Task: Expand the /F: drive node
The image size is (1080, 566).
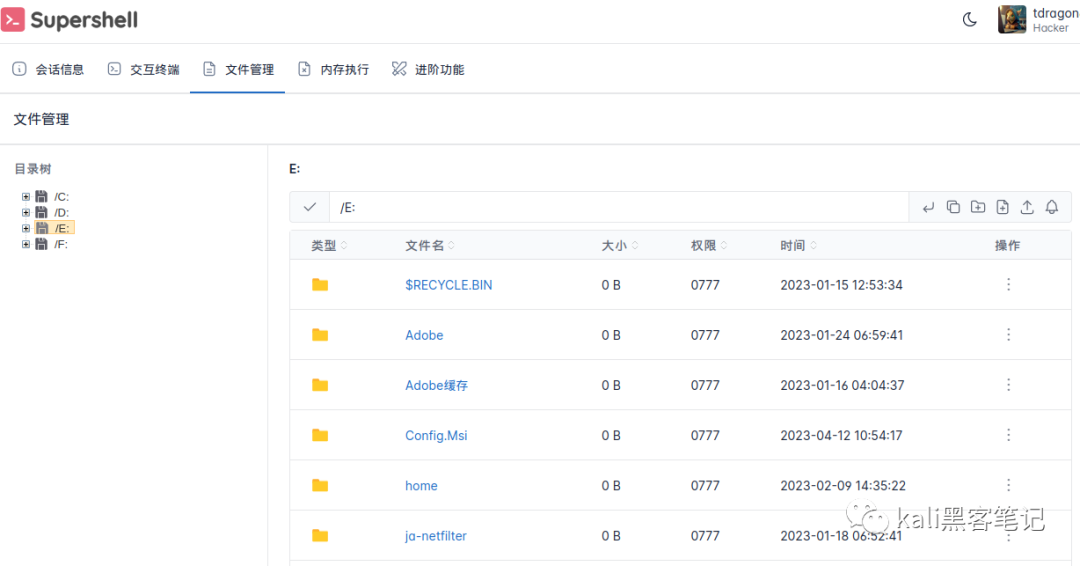Action: (x=25, y=244)
